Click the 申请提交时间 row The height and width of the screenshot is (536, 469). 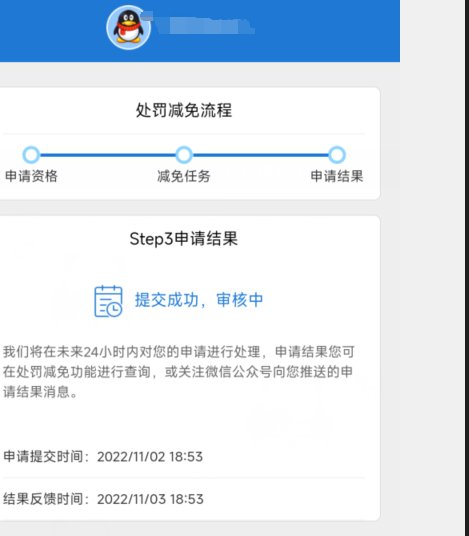click(184, 457)
